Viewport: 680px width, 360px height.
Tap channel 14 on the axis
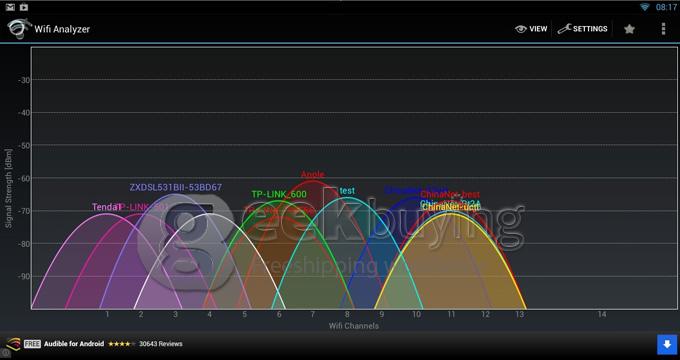tap(602, 314)
